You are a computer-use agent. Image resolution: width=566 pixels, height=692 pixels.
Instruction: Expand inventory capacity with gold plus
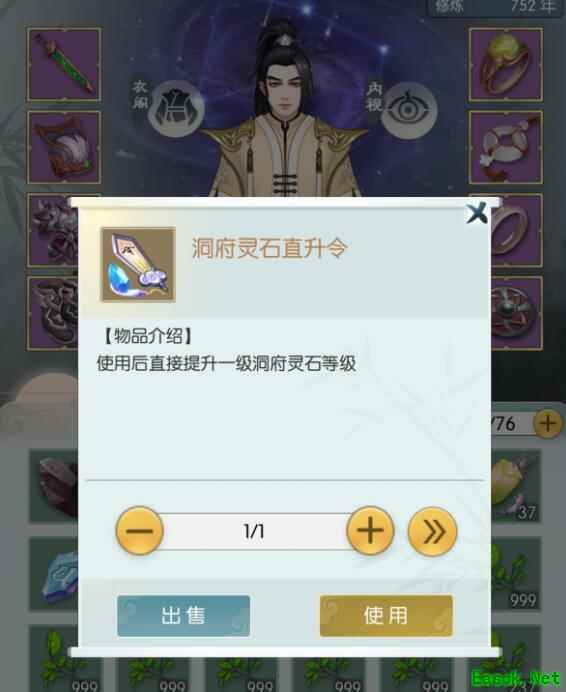pyautogui.click(x=547, y=424)
